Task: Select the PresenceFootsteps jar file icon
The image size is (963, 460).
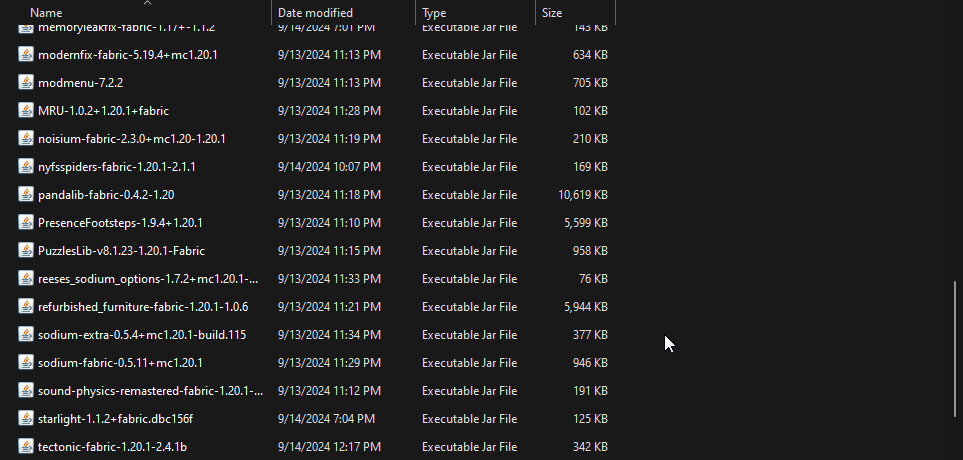Action: pos(26,223)
